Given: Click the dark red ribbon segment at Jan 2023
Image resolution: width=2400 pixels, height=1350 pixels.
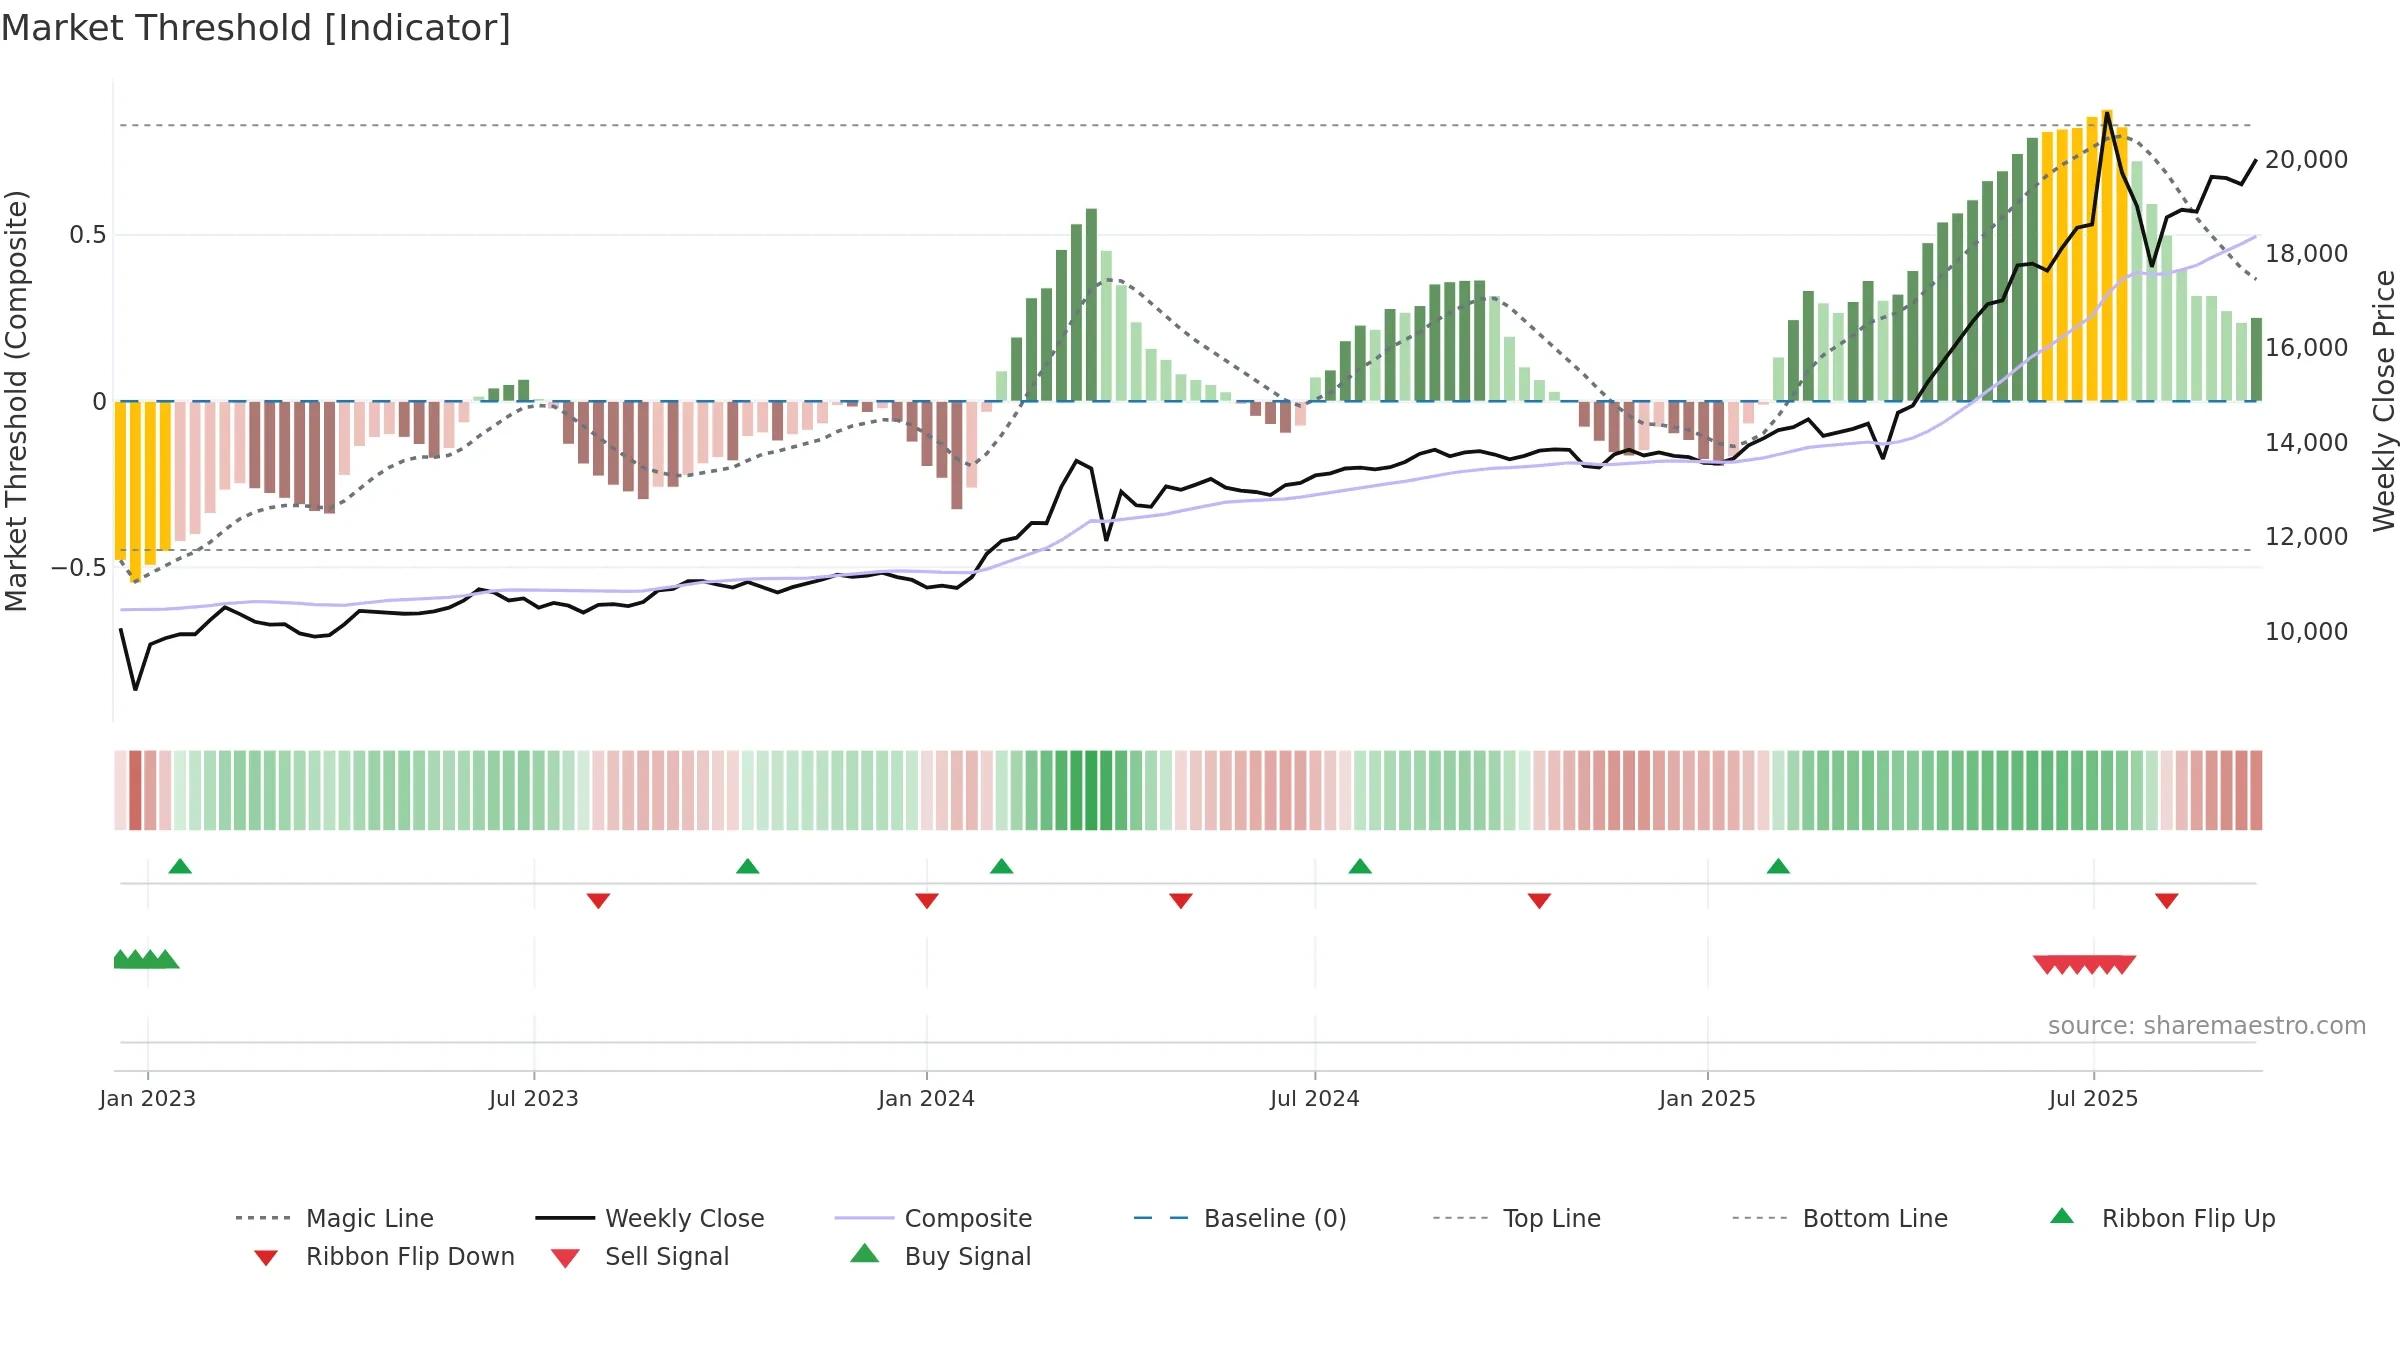Looking at the screenshot, I should (135, 790).
